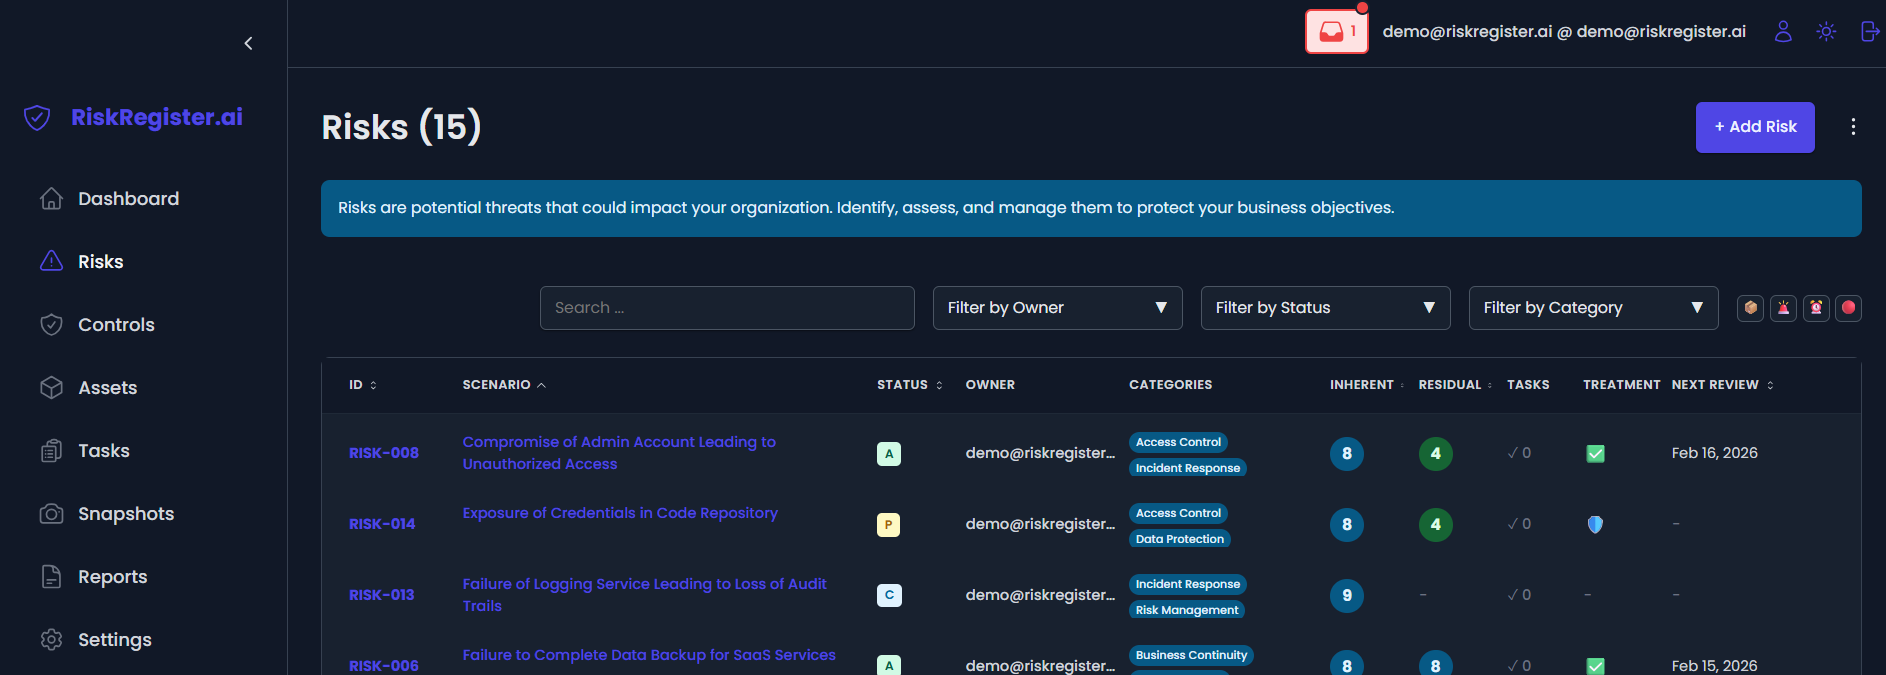The height and width of the screenshot is (675, 1886).
Task: Click the green treatment checkmark for RISK-008
Action: click(x=1595, y=454)
